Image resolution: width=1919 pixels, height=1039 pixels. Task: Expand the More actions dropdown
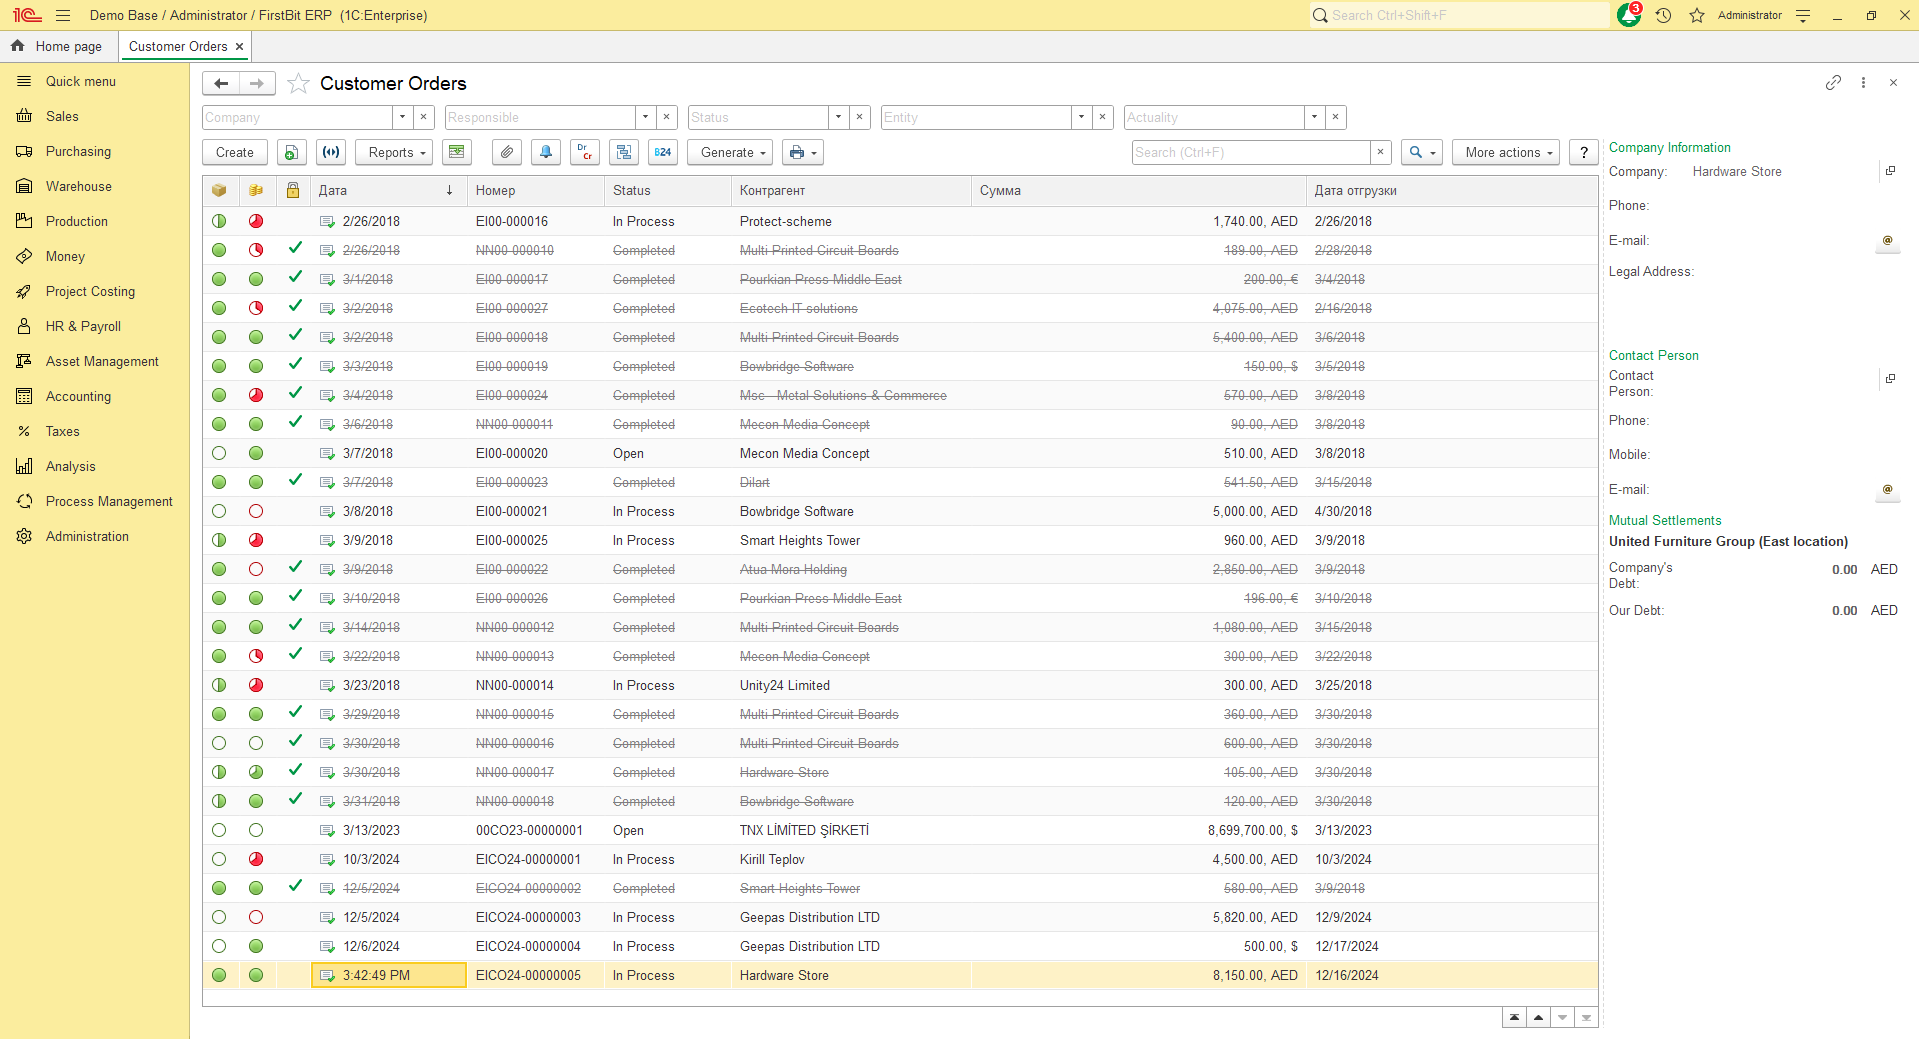(1506, 152)
